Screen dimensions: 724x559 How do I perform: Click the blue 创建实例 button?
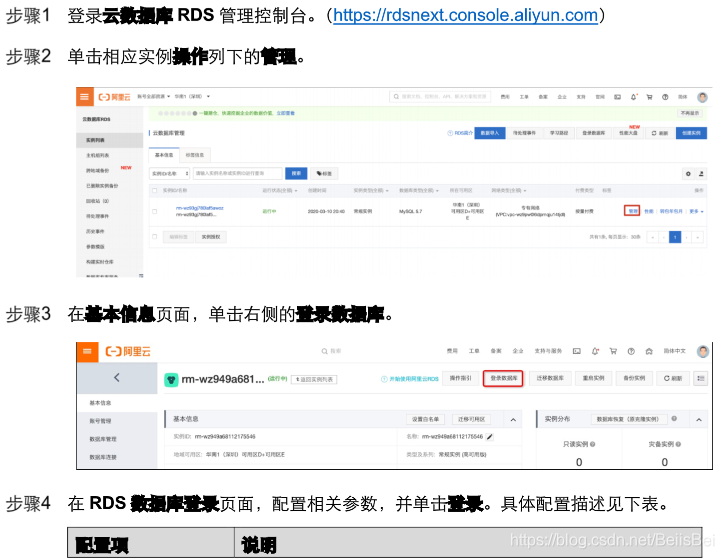coord(691,133)
